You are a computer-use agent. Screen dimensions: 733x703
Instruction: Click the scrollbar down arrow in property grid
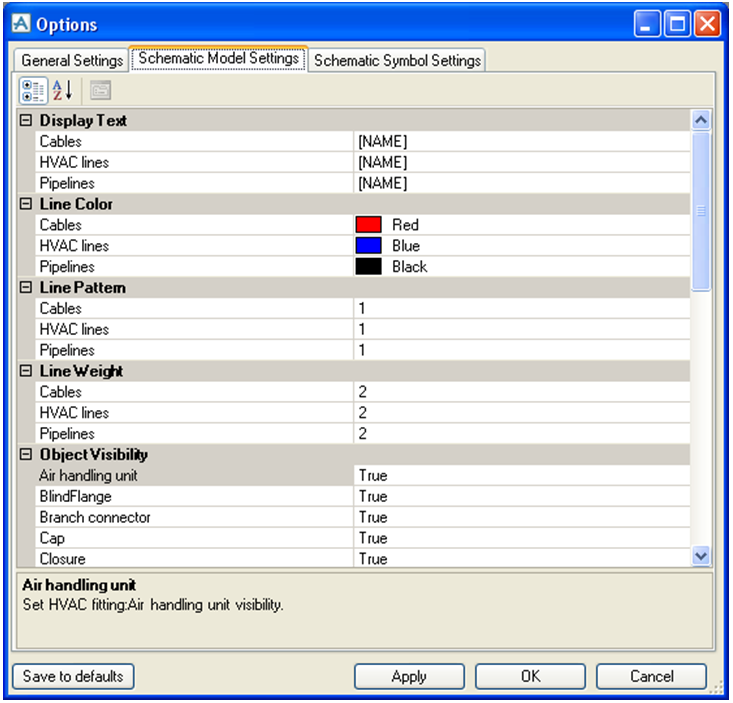click(x=701, y=556)
